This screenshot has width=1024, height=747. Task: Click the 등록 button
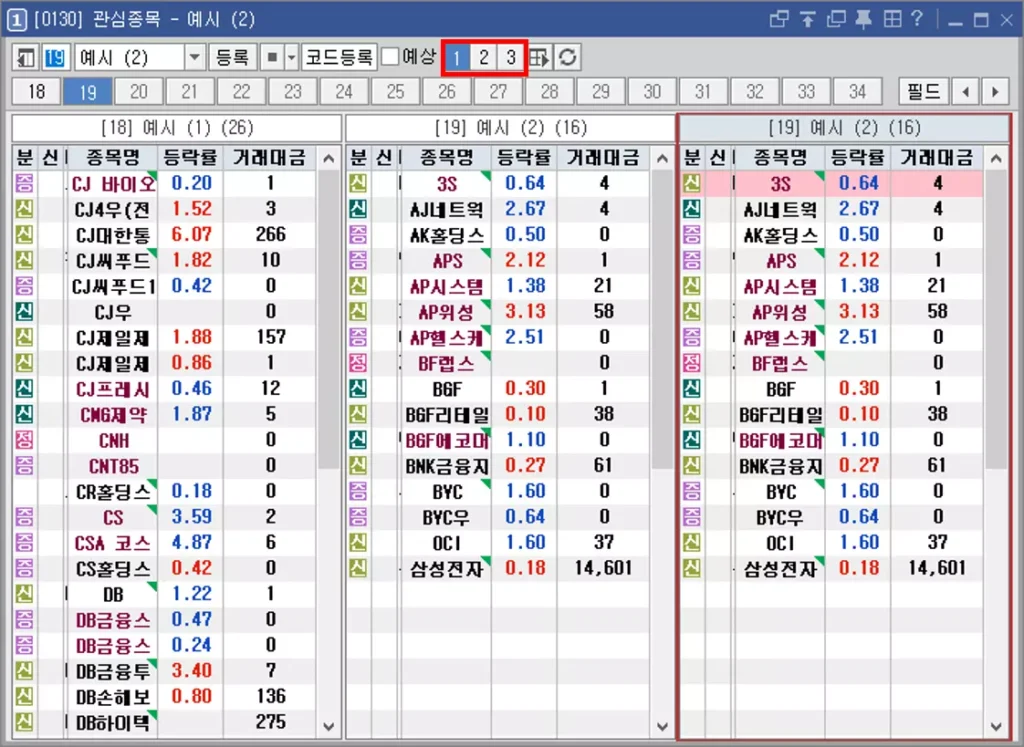click(232, 57)
